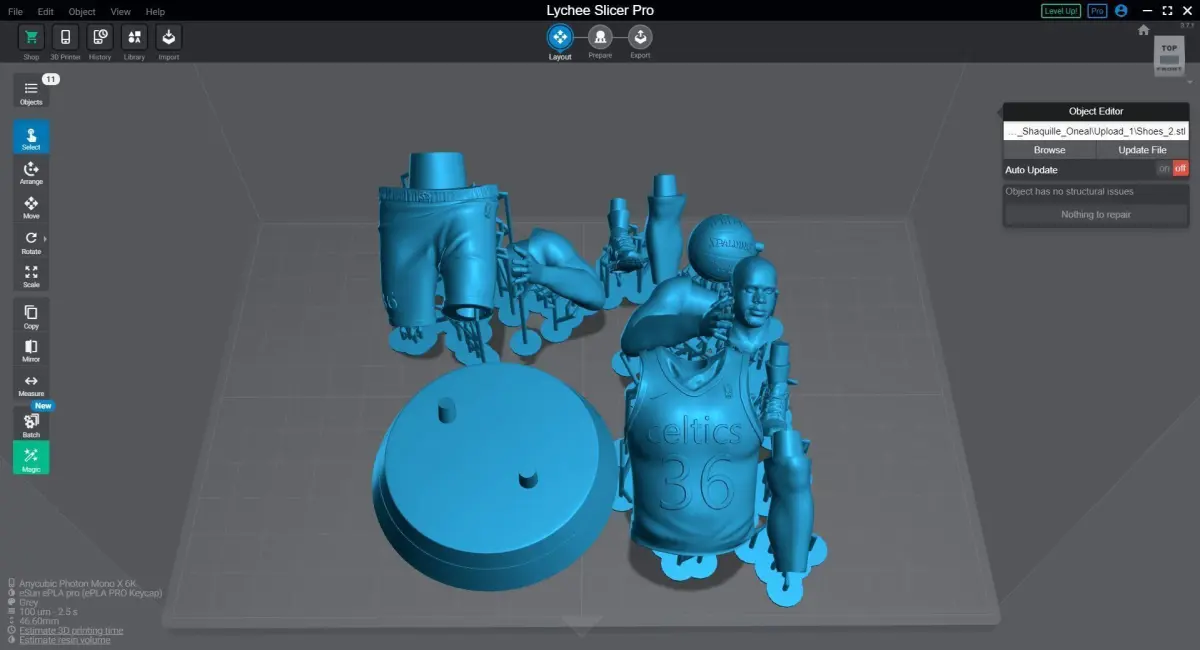This screenshot has height=650, width=1200.
Task: Open the user account profile icon
Action: click(x=1122, y=11)
